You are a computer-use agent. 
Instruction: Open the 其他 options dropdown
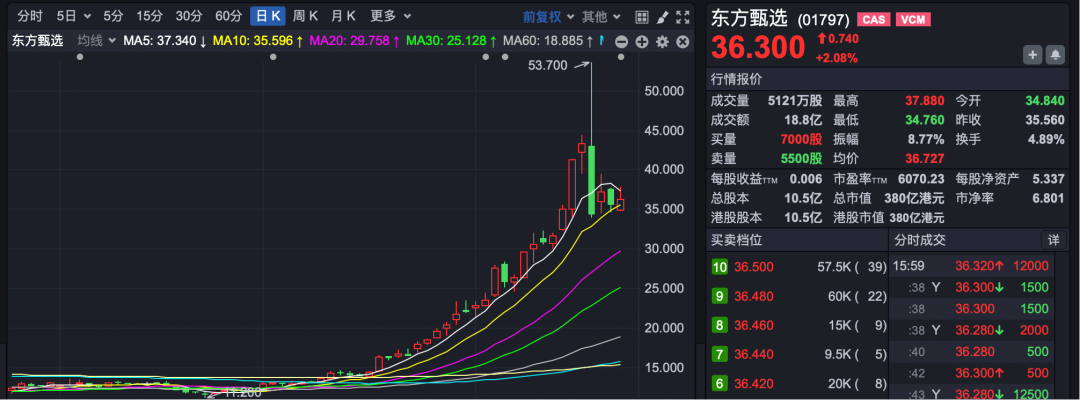tap(601, 17)
